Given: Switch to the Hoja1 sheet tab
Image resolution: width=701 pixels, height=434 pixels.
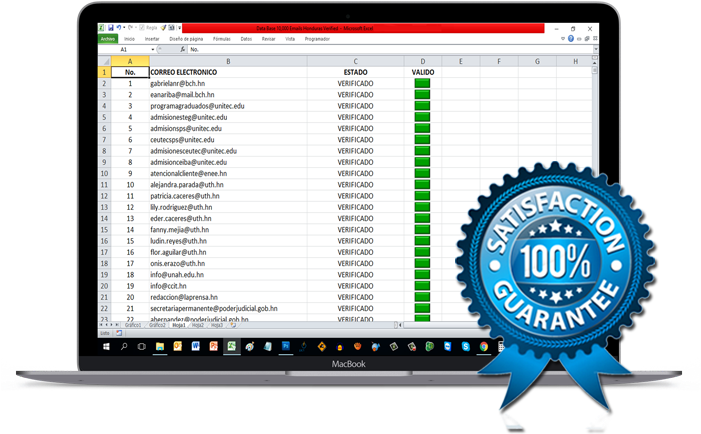Looking at the screenshot, I should (178, 325).
